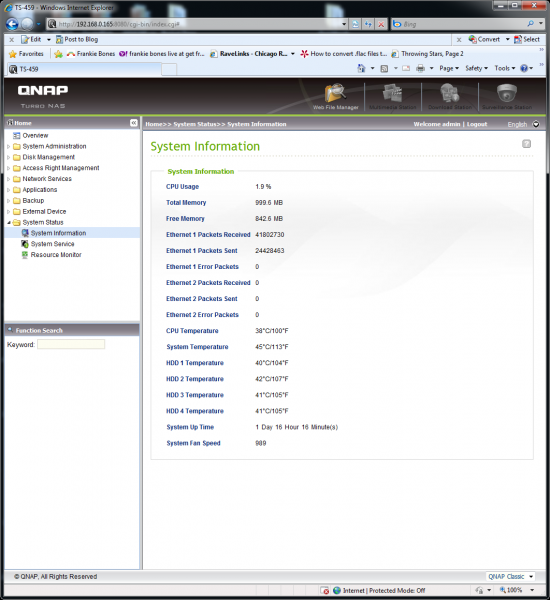Click Post to Blog toolbar button
Screen dimensions: 550x600
(77, 39)
